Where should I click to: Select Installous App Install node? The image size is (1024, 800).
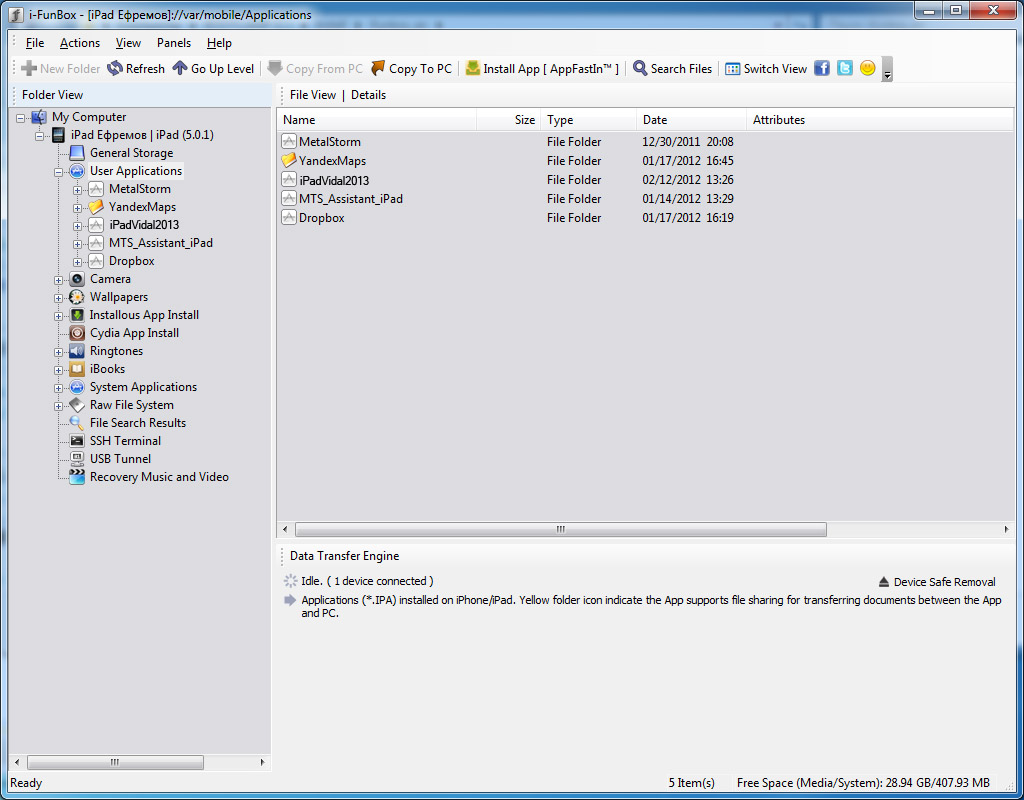point(144,315)
